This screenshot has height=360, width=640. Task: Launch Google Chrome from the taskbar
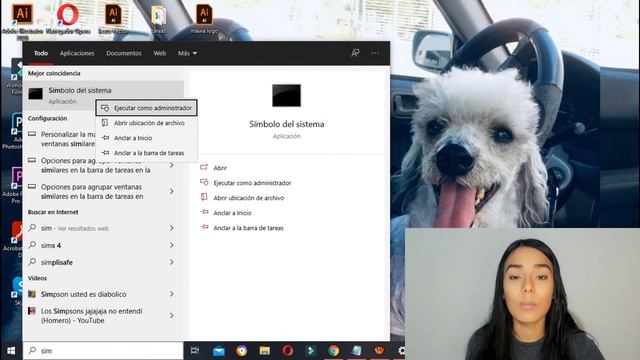point(333,351)
